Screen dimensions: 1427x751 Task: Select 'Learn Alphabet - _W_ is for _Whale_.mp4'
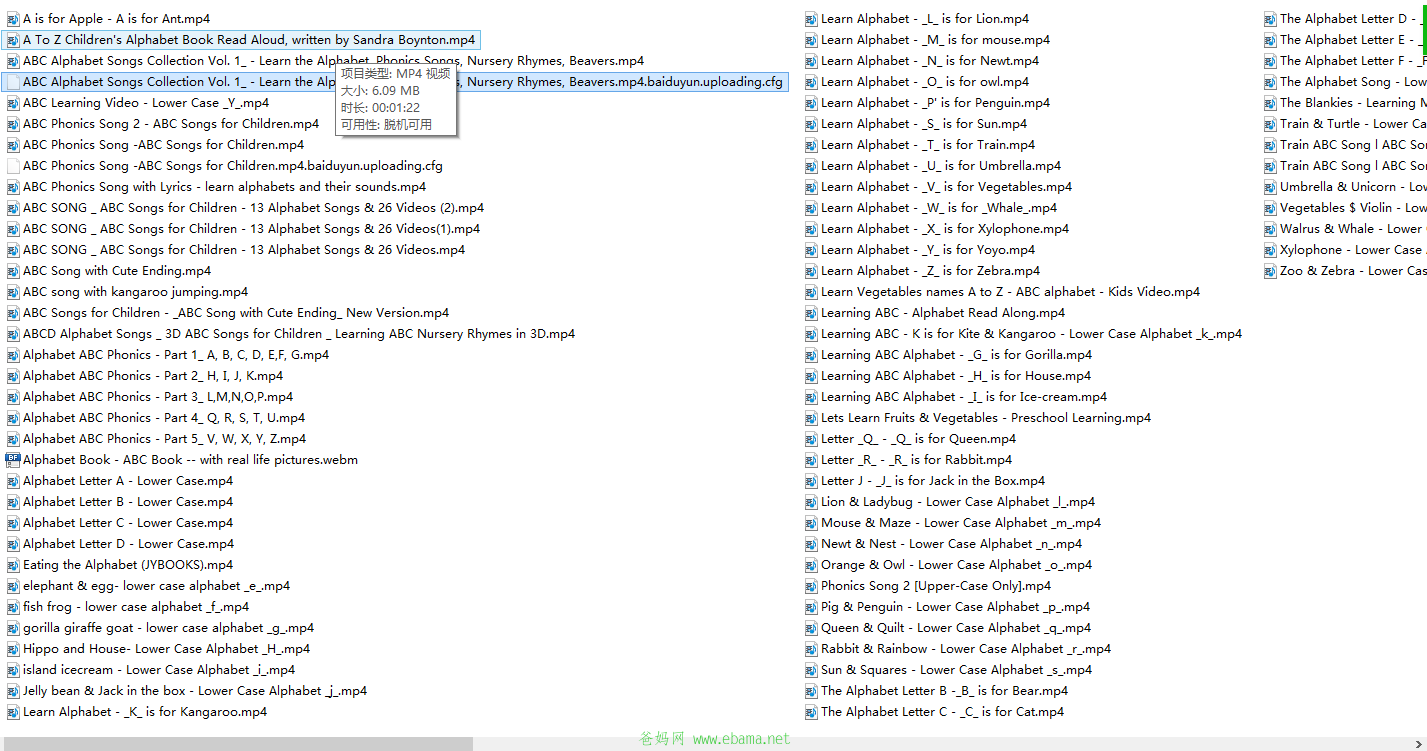point(939,208)
